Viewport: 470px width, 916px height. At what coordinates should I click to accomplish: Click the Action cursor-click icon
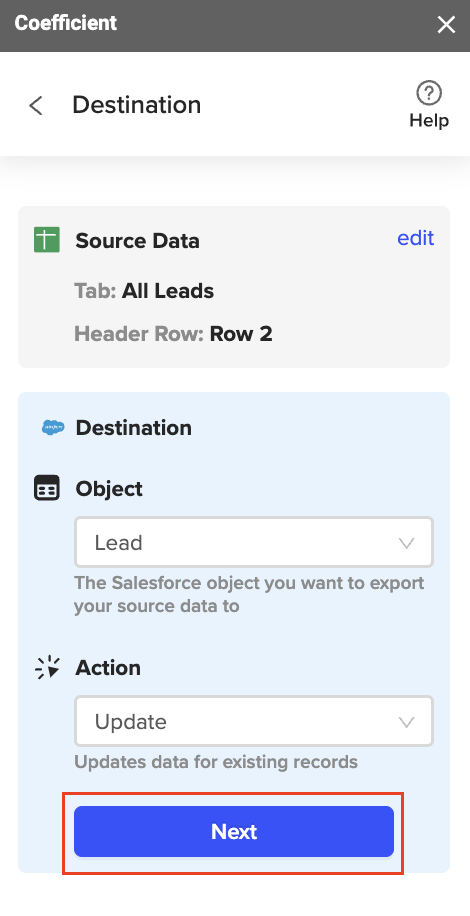pos(47,667)
